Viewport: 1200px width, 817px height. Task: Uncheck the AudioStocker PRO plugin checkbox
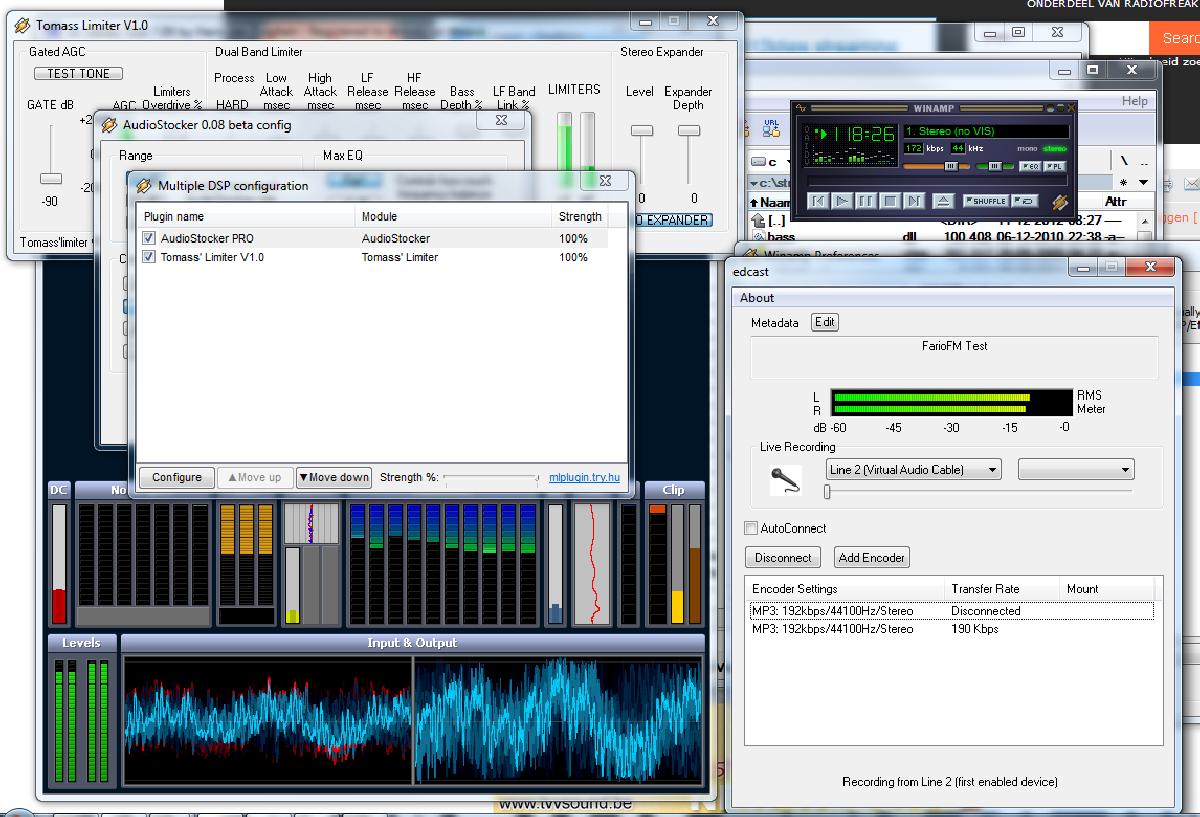point(149,239)
